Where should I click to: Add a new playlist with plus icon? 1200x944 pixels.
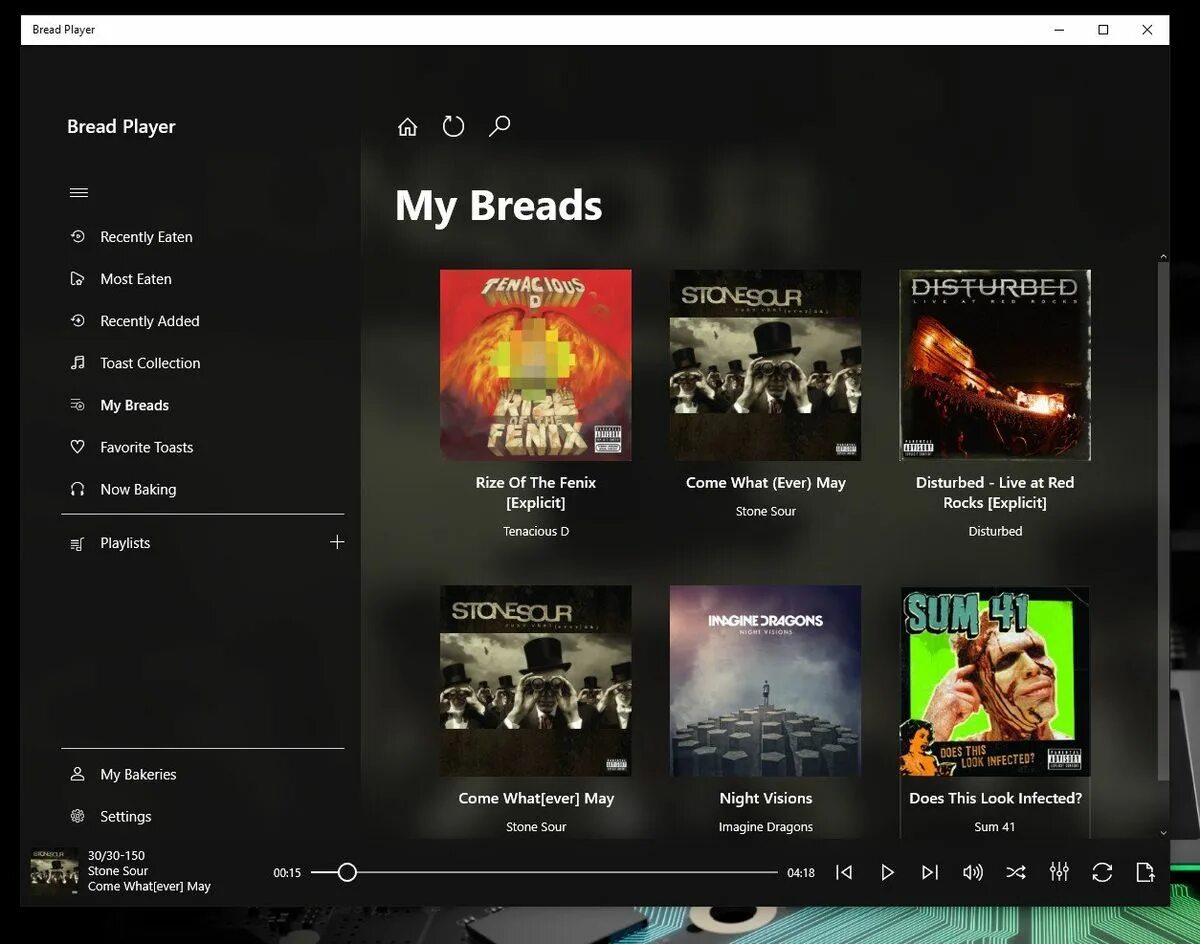click(x=337, y=542)
